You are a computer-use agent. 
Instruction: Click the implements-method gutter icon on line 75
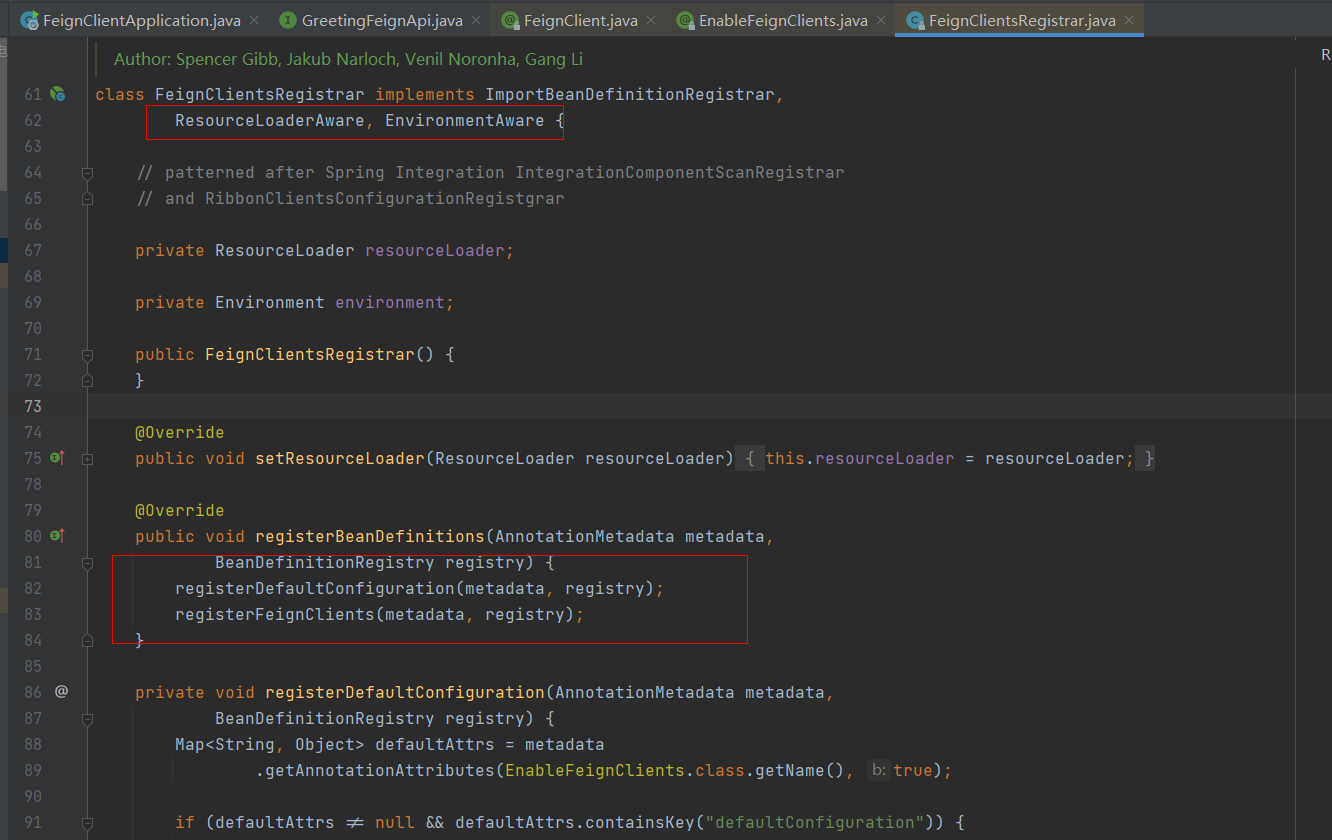[58, 458]
